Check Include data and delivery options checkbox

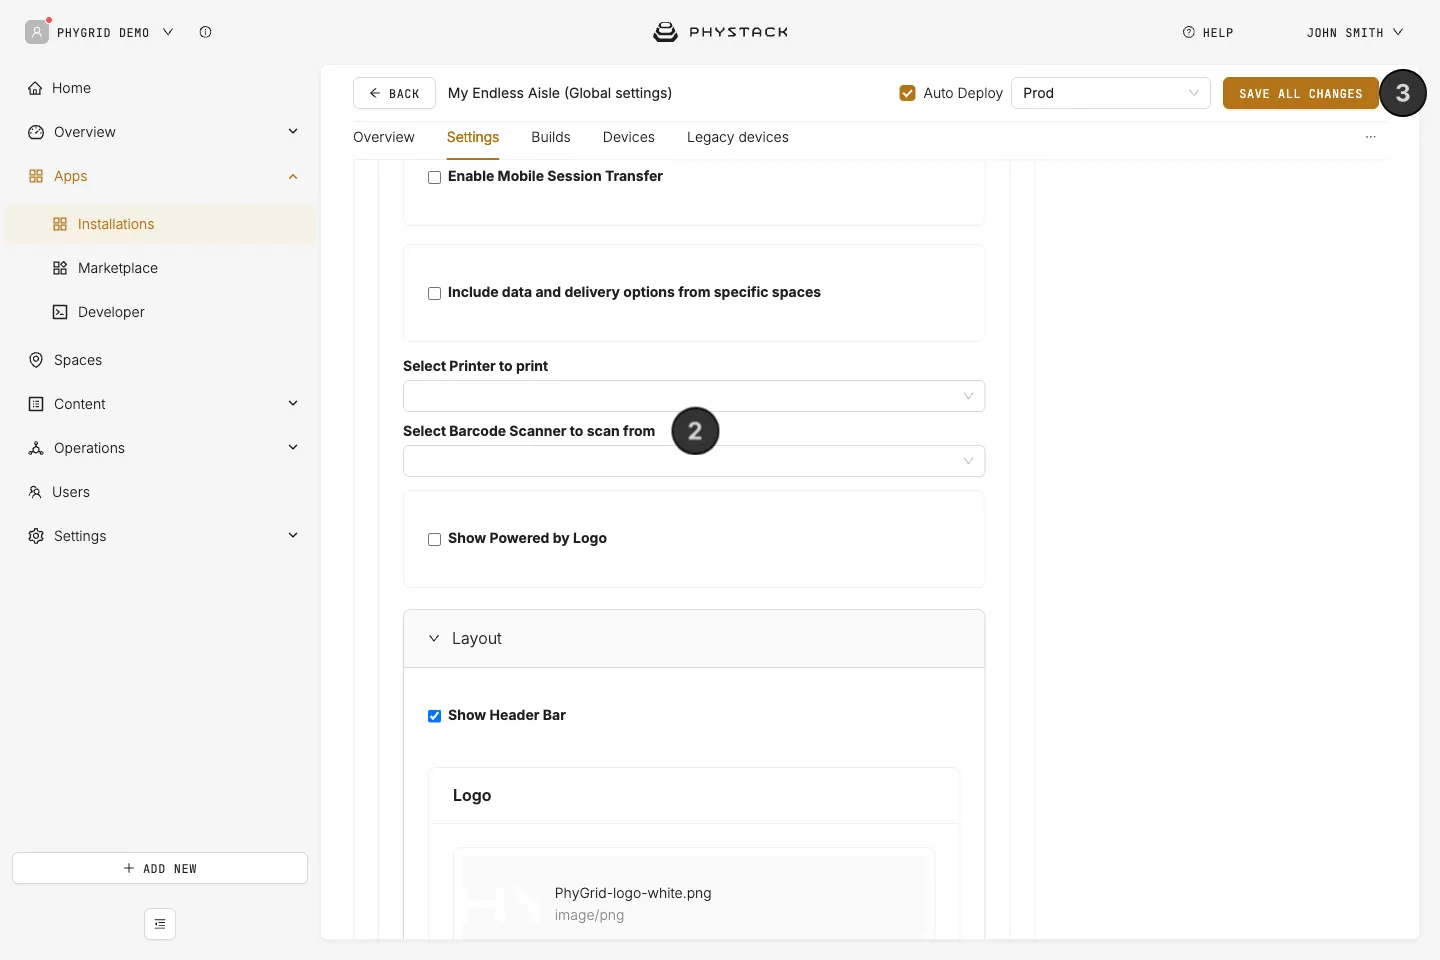[x=434, y=293]
